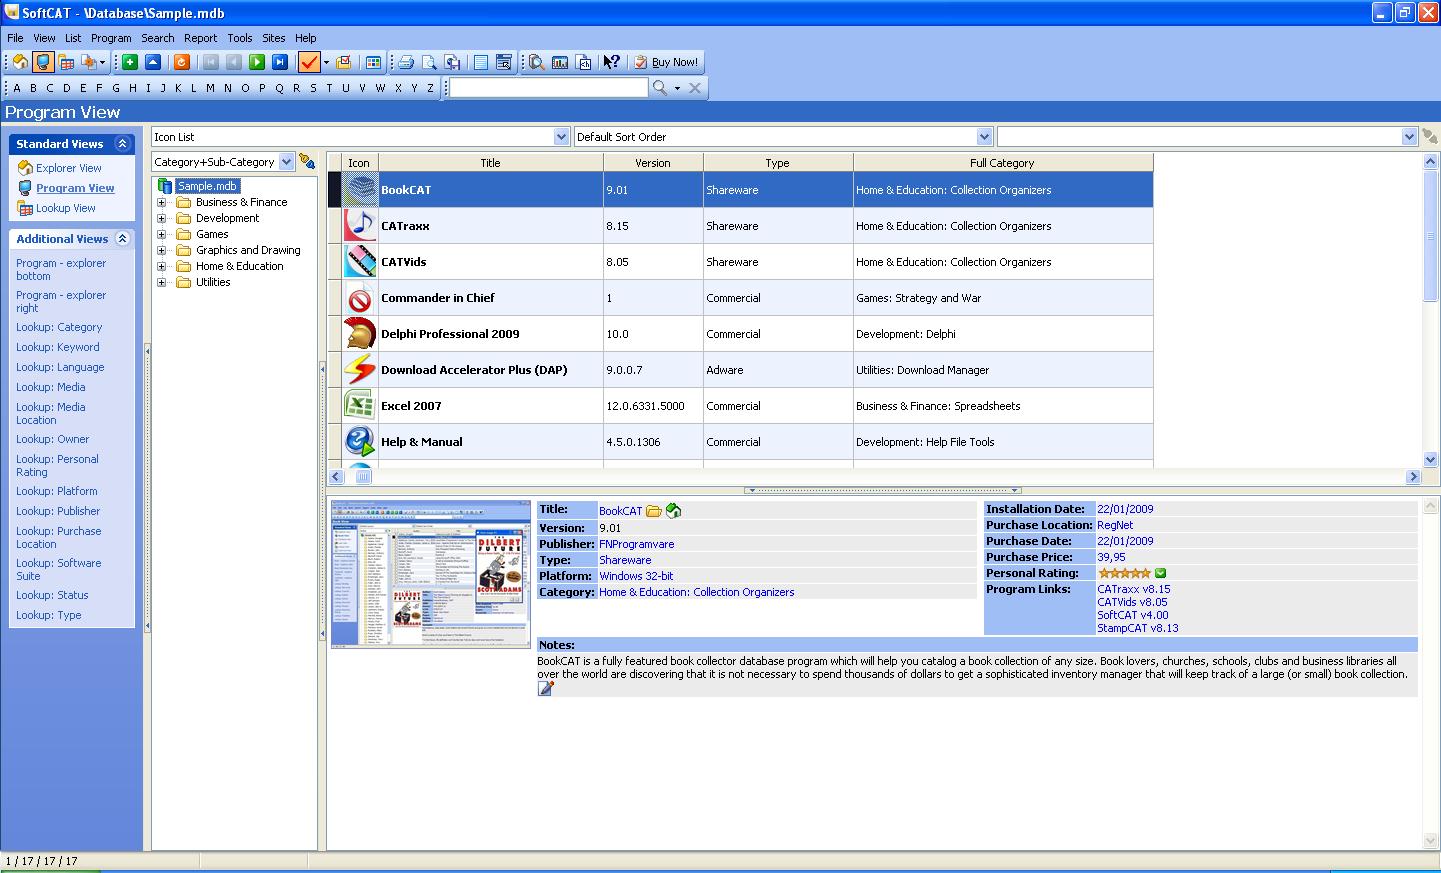Open dropdown arrow beside red checkmark
Screen dimensions: 1441x873
(326, 62)
